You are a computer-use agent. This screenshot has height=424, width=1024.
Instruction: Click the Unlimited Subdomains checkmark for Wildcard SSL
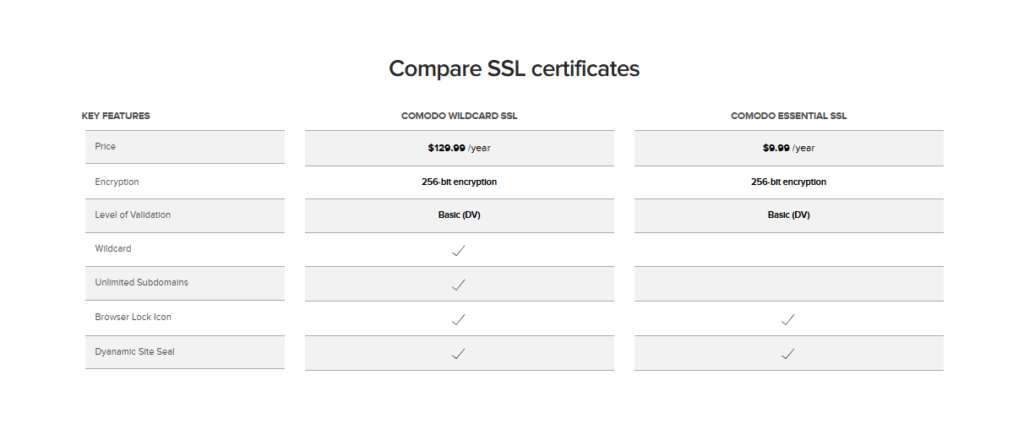tap(458, 285)
